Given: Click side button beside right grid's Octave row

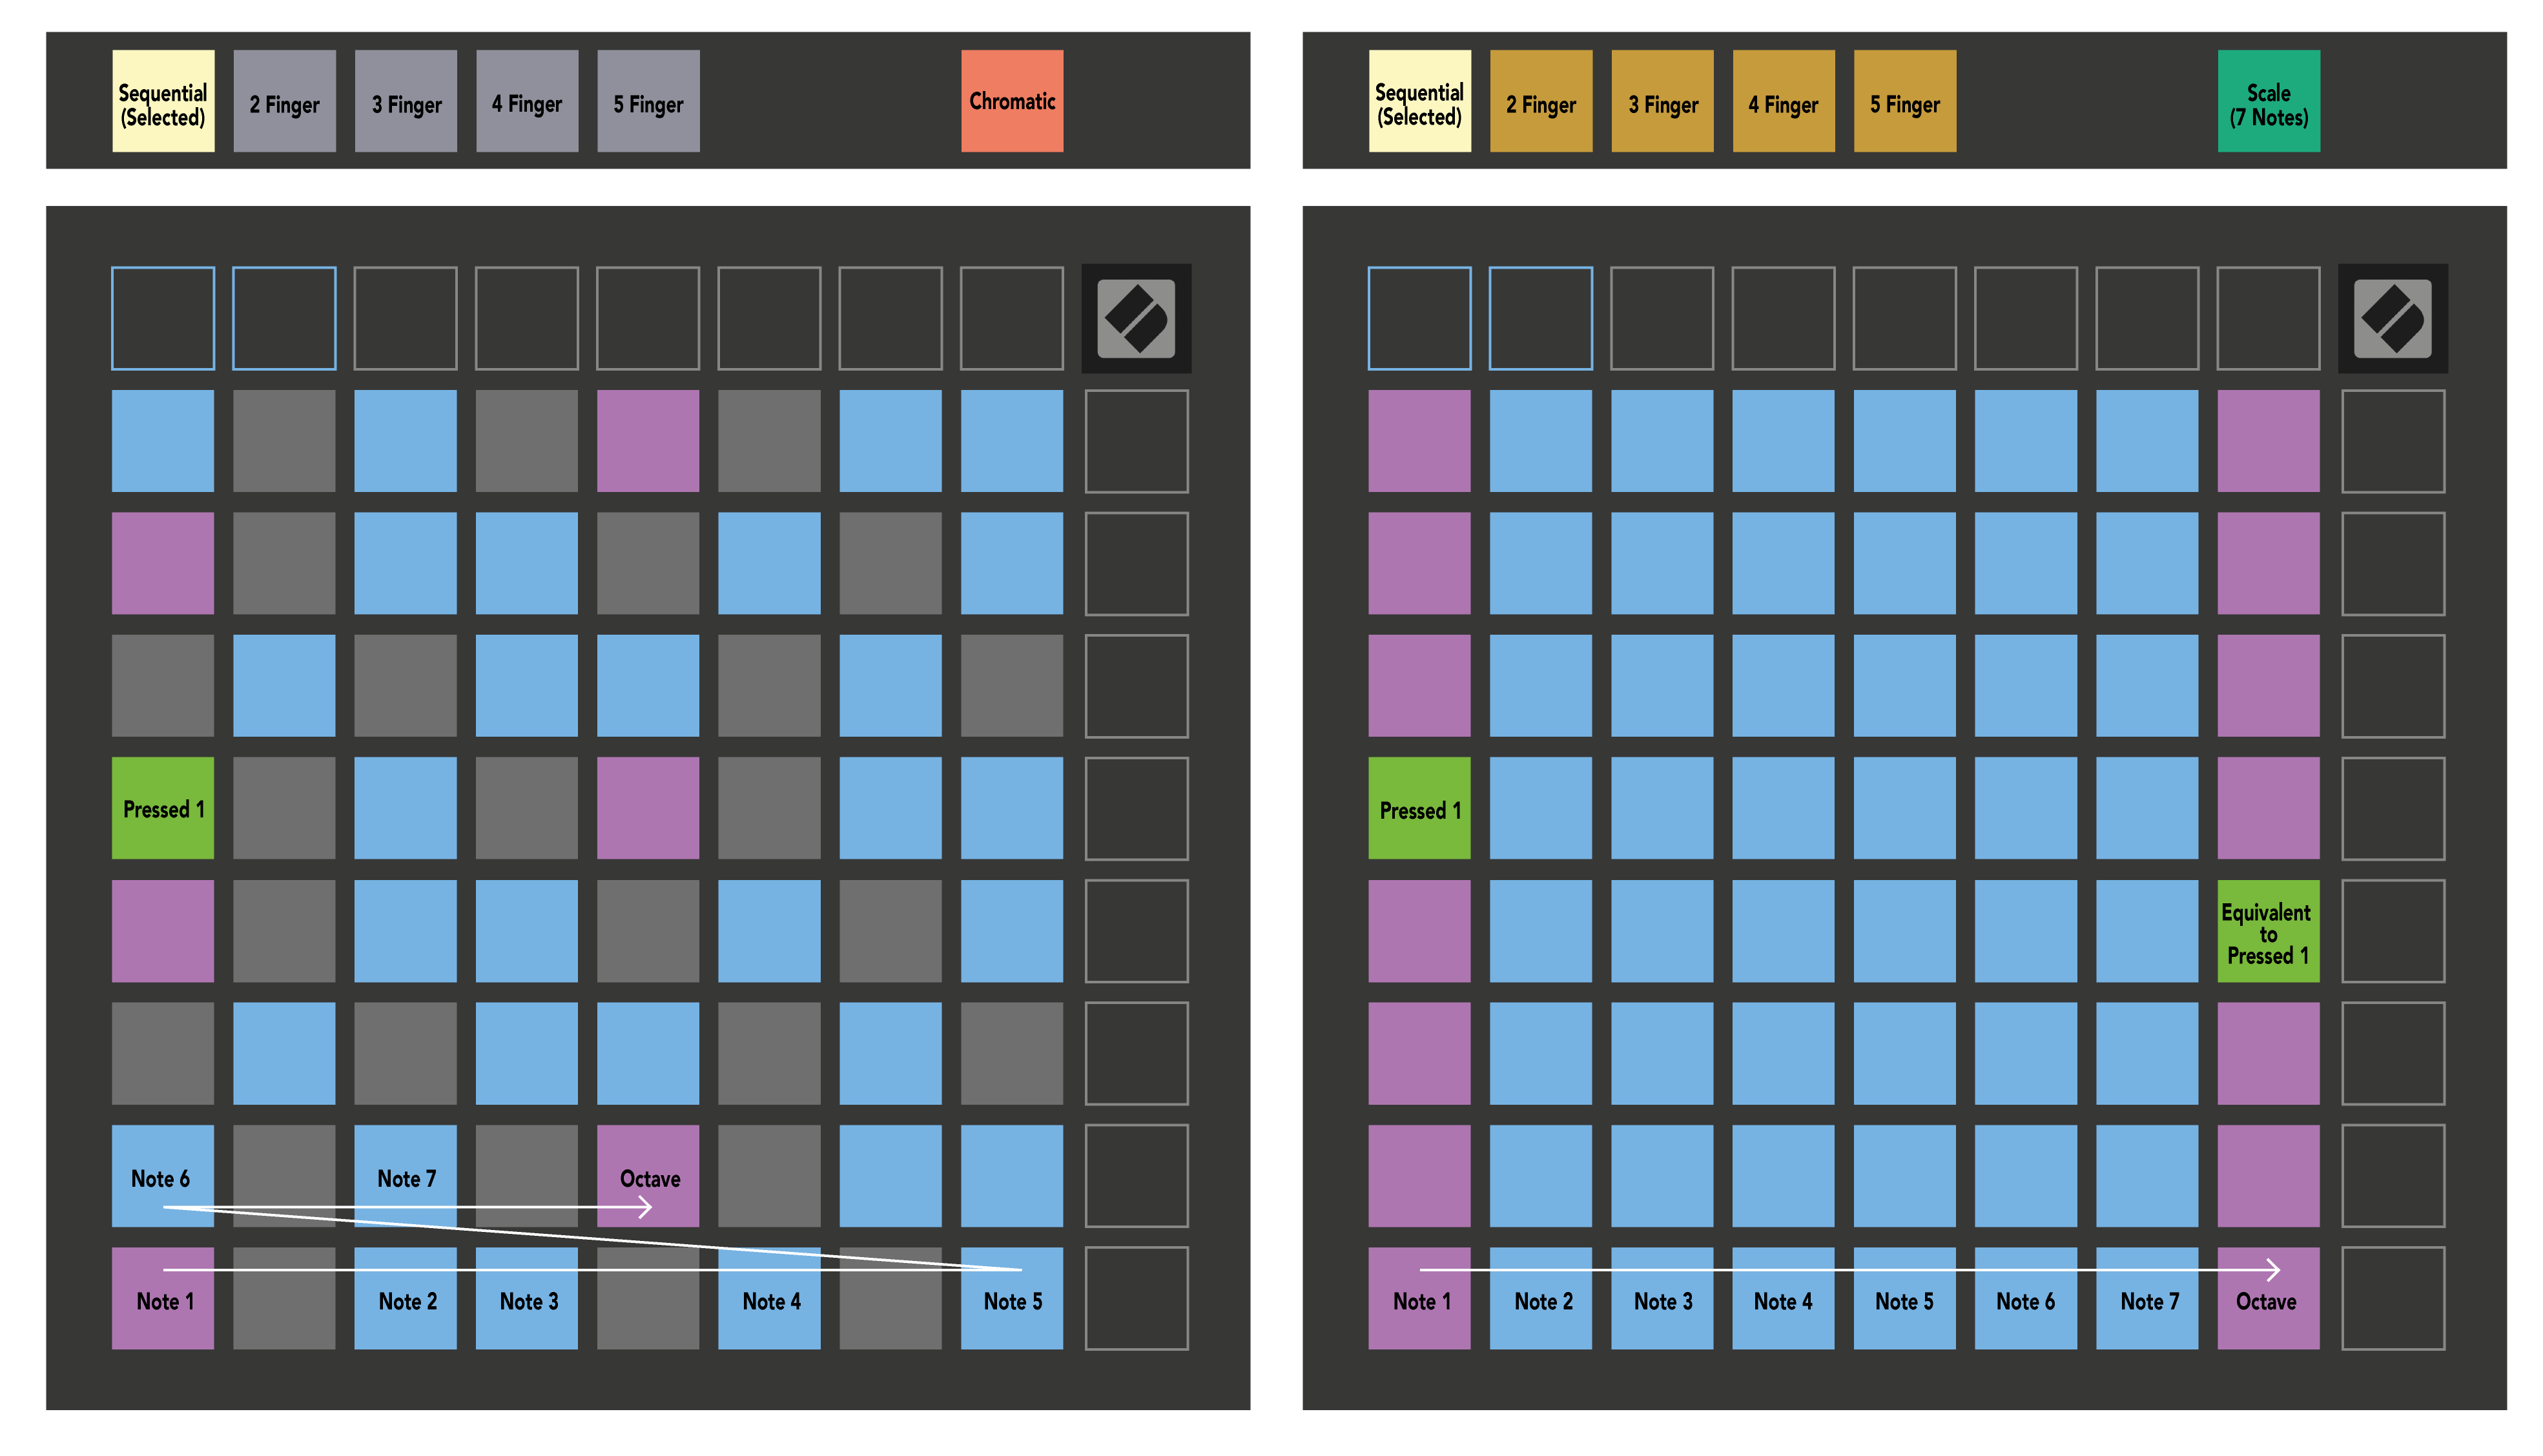Looking at the screenshot, I should click(x=2392, y=1298).
